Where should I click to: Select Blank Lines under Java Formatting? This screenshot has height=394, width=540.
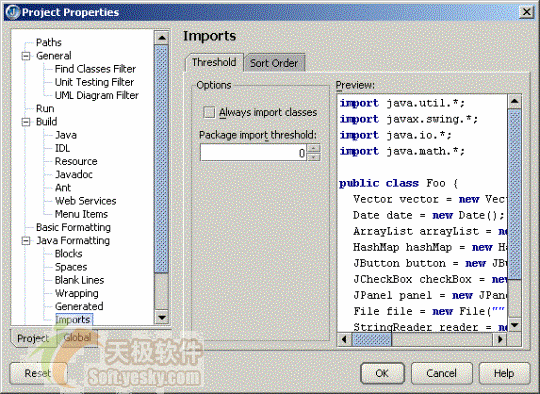tap(80, 280)
